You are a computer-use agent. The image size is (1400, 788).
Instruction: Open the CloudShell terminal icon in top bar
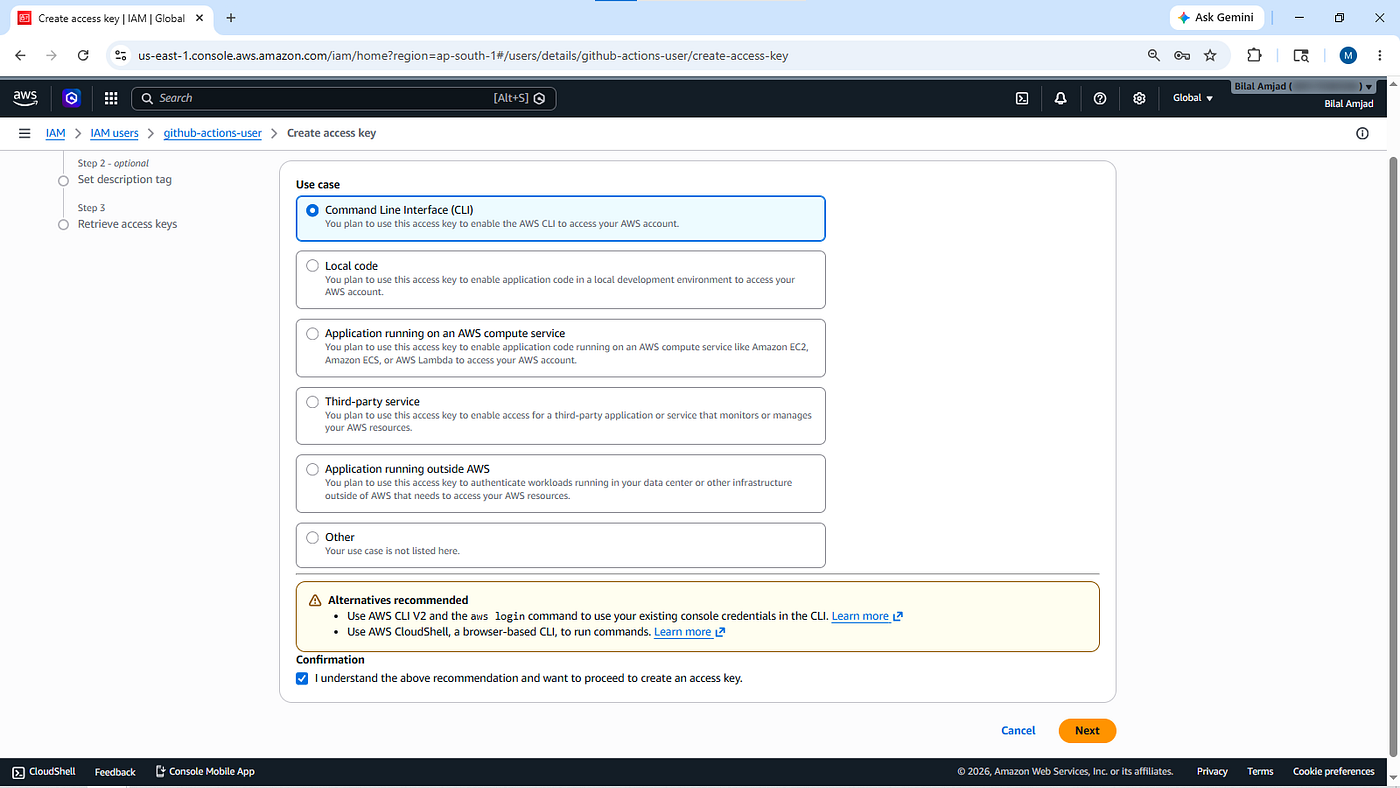(x=1022, y=98)
